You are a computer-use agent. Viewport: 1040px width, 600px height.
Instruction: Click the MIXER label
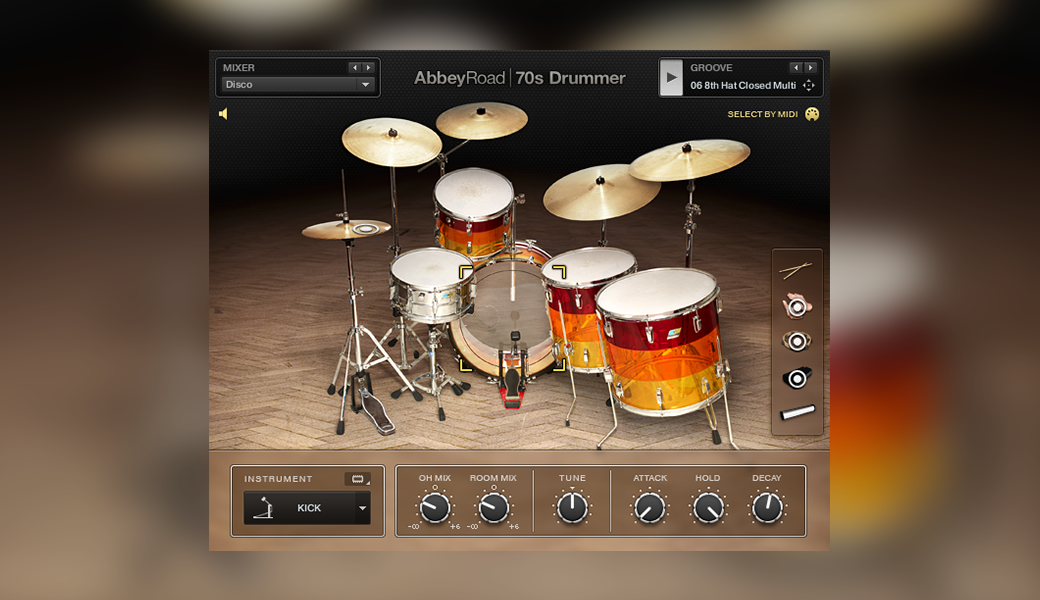(x=239, y=68)
